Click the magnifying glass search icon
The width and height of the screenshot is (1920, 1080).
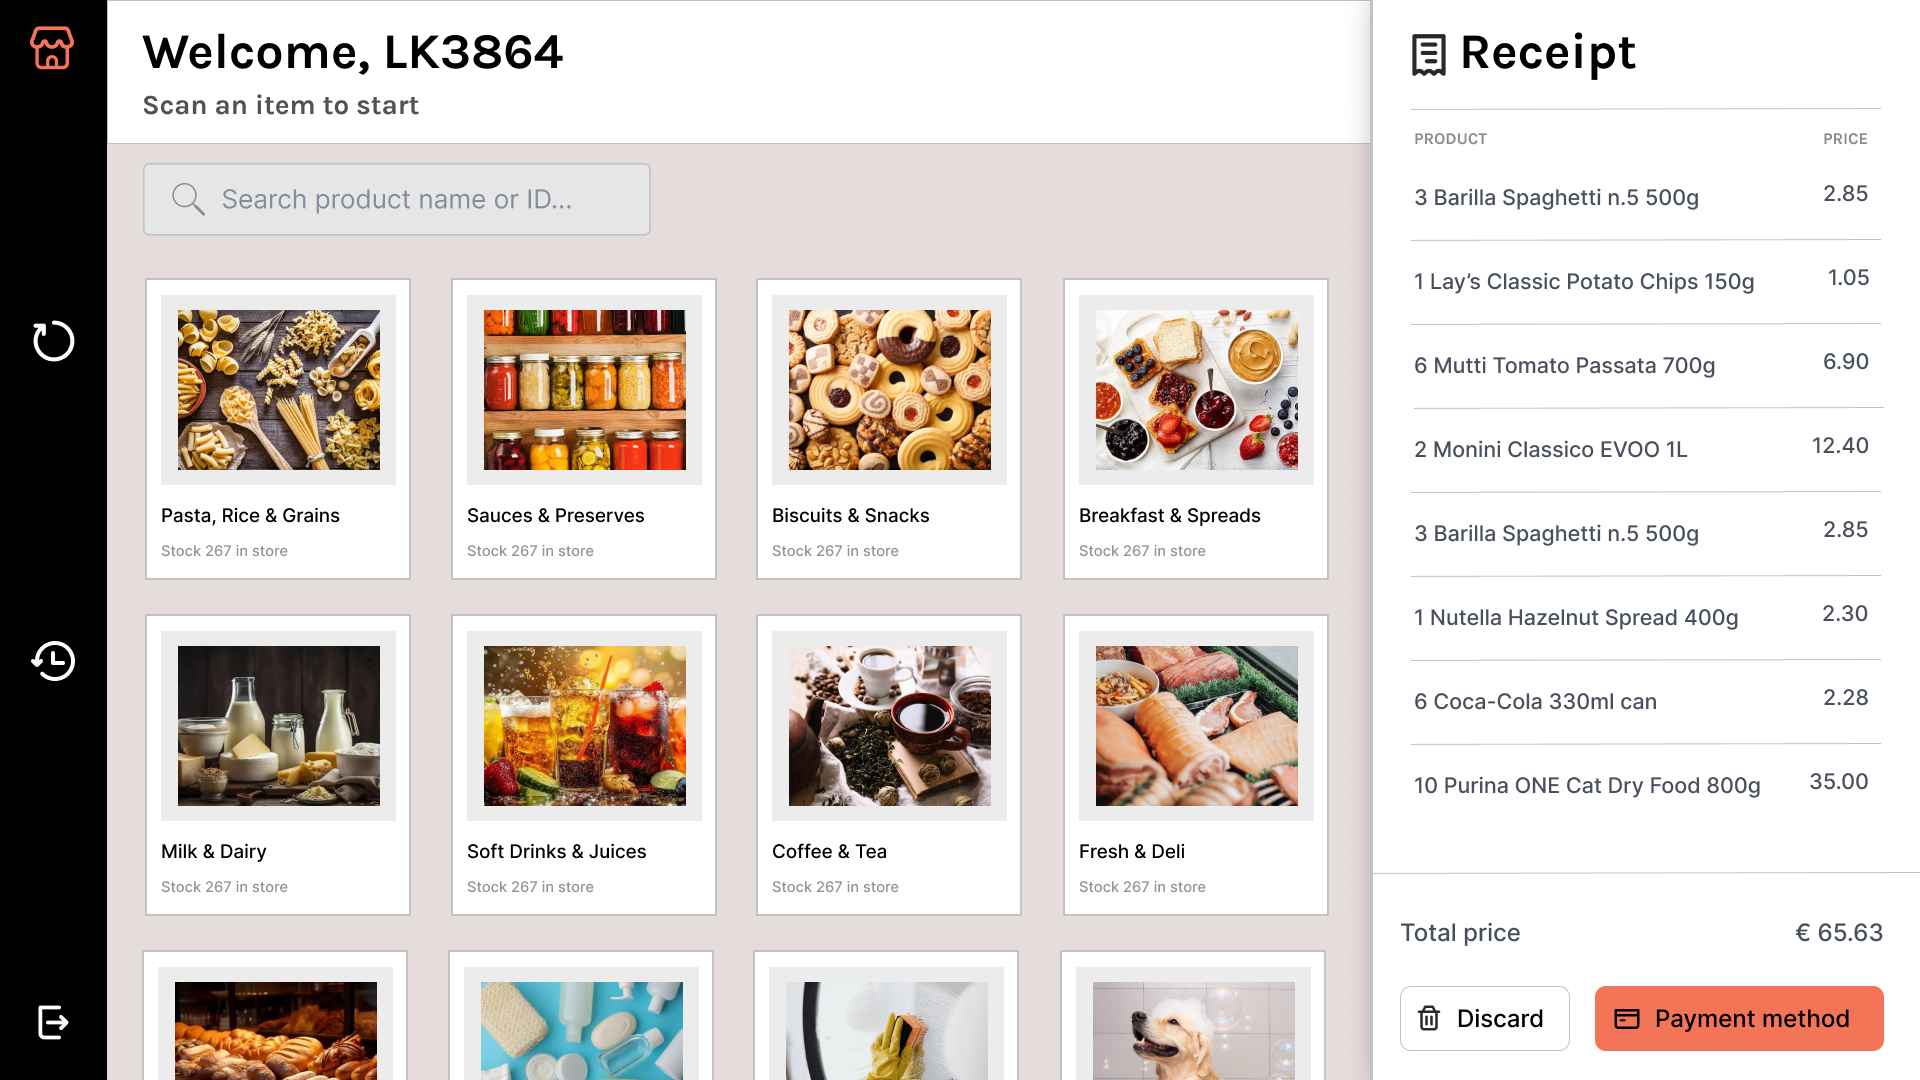[187, 199]
